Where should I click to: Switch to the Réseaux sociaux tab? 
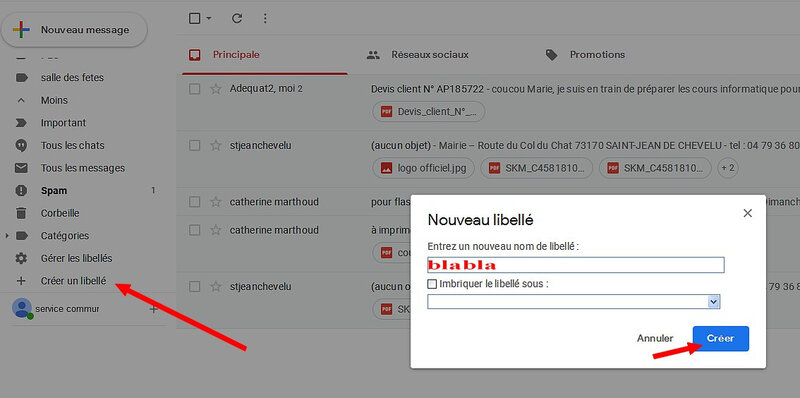click(430, 55)
